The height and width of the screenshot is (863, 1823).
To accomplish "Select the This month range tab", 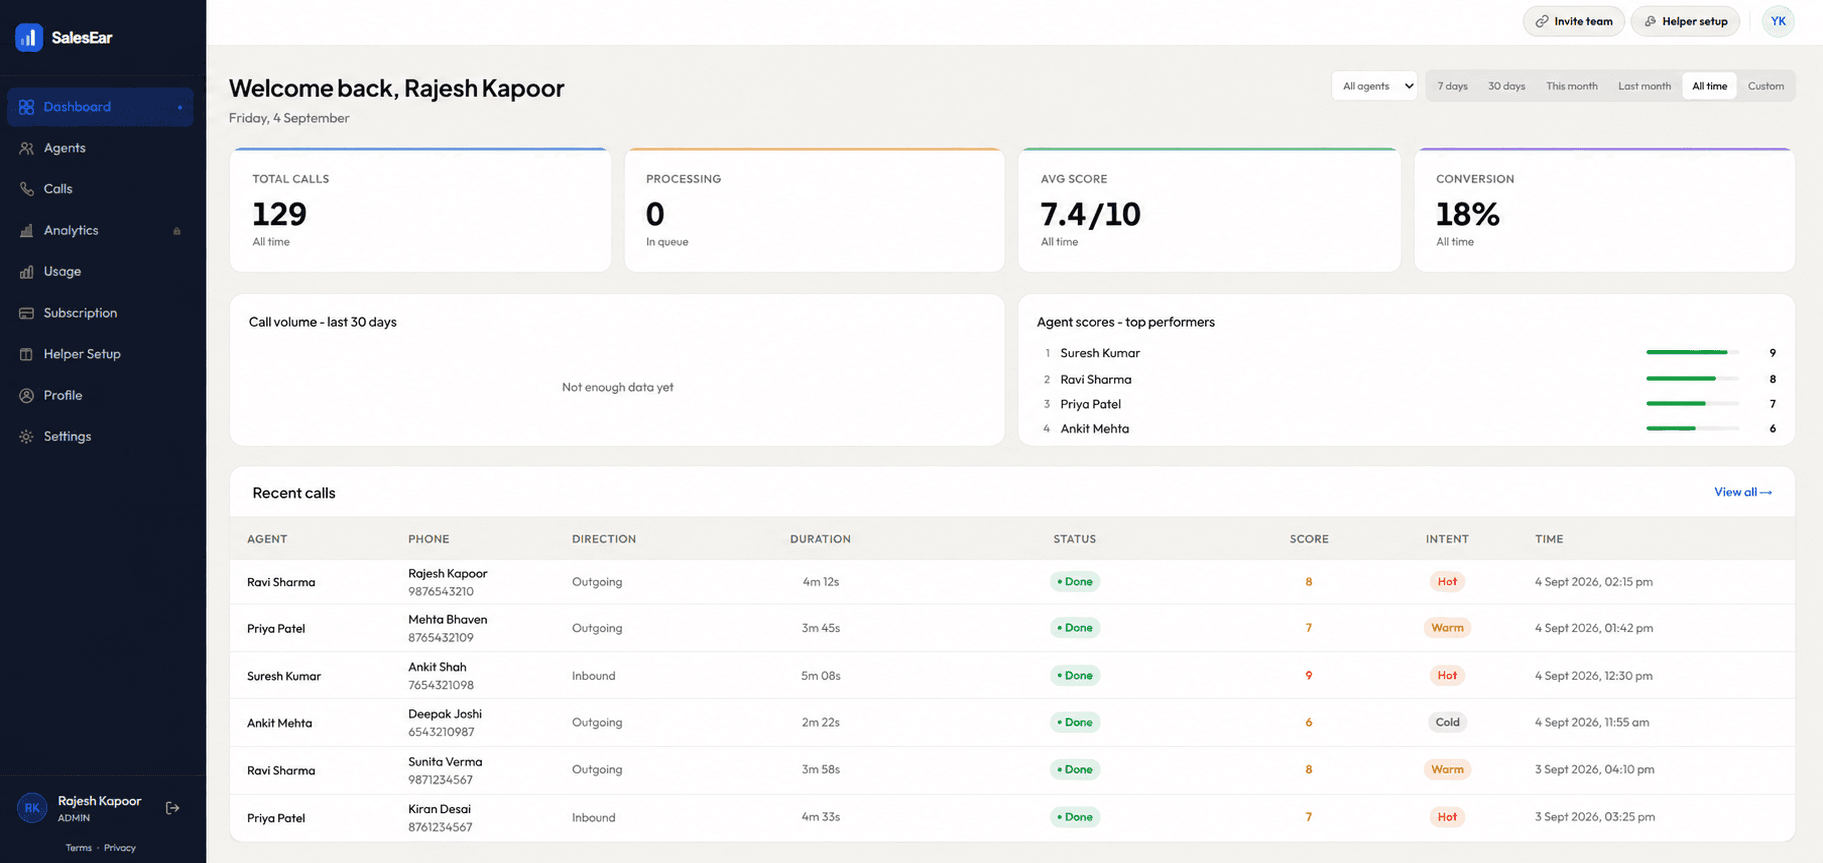I will (1571, 86).
